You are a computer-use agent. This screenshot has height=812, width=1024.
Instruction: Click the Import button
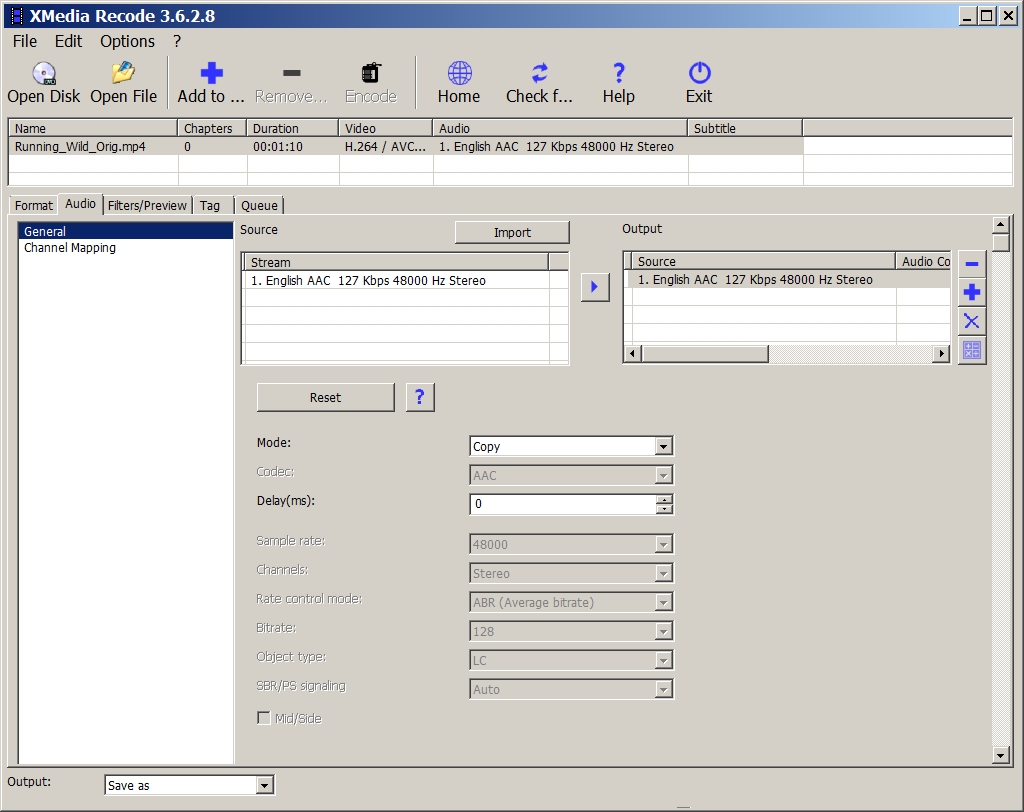(512, 233)
